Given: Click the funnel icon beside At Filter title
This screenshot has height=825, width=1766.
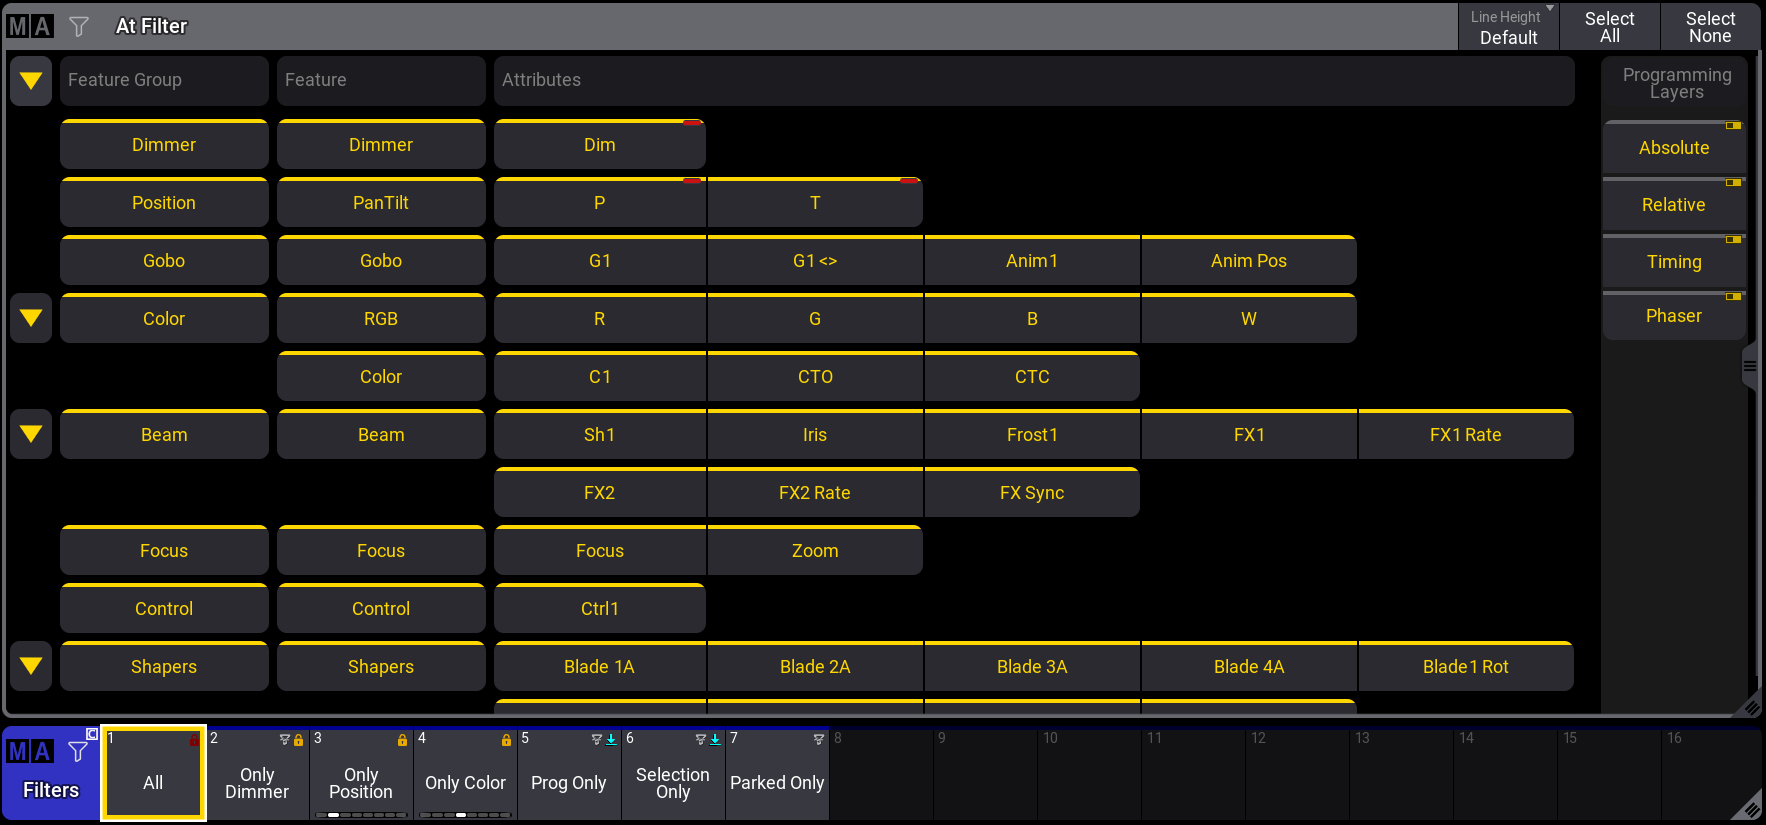Looking at the screenshot, I should [x=79, y=26].
